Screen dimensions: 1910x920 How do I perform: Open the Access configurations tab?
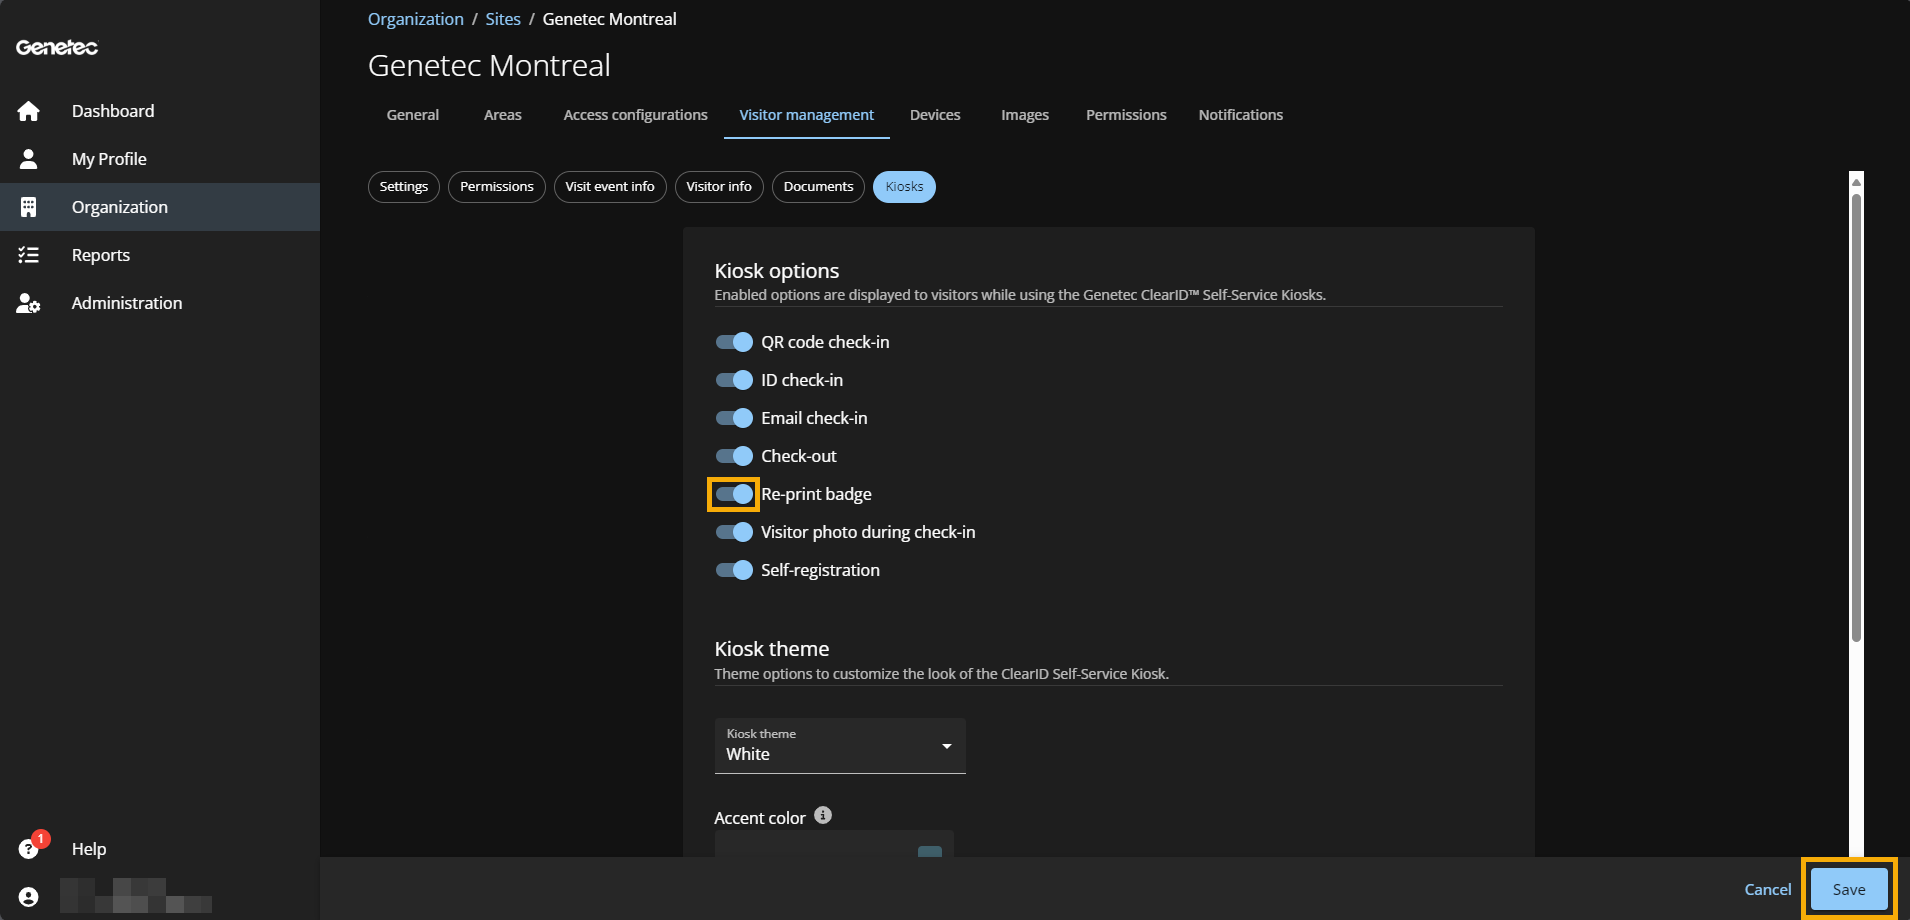636,115
